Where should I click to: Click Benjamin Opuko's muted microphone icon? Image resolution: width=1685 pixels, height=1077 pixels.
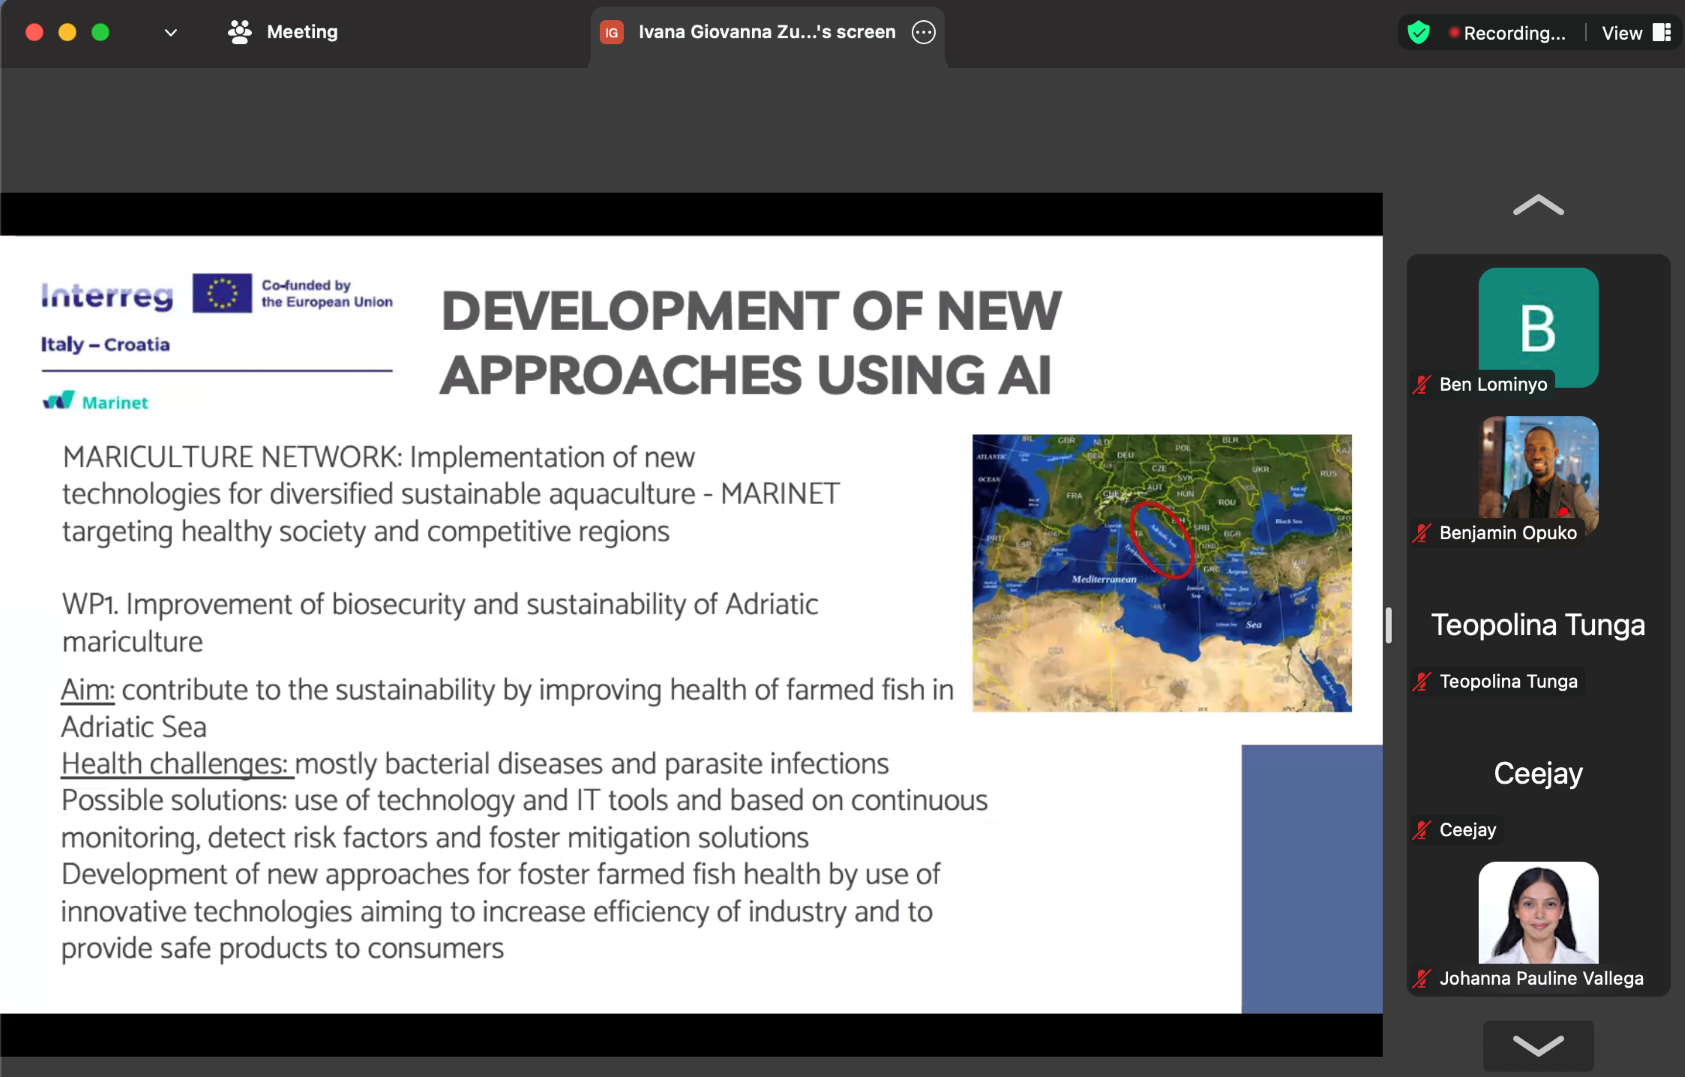1422,533
